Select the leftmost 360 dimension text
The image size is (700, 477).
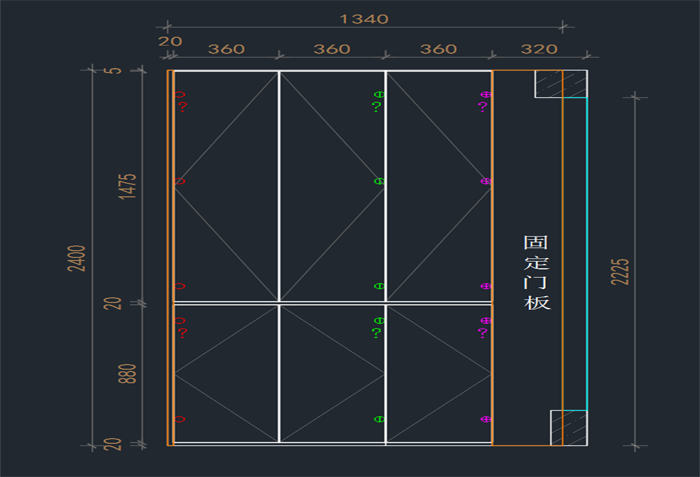[x=225, y=49]
